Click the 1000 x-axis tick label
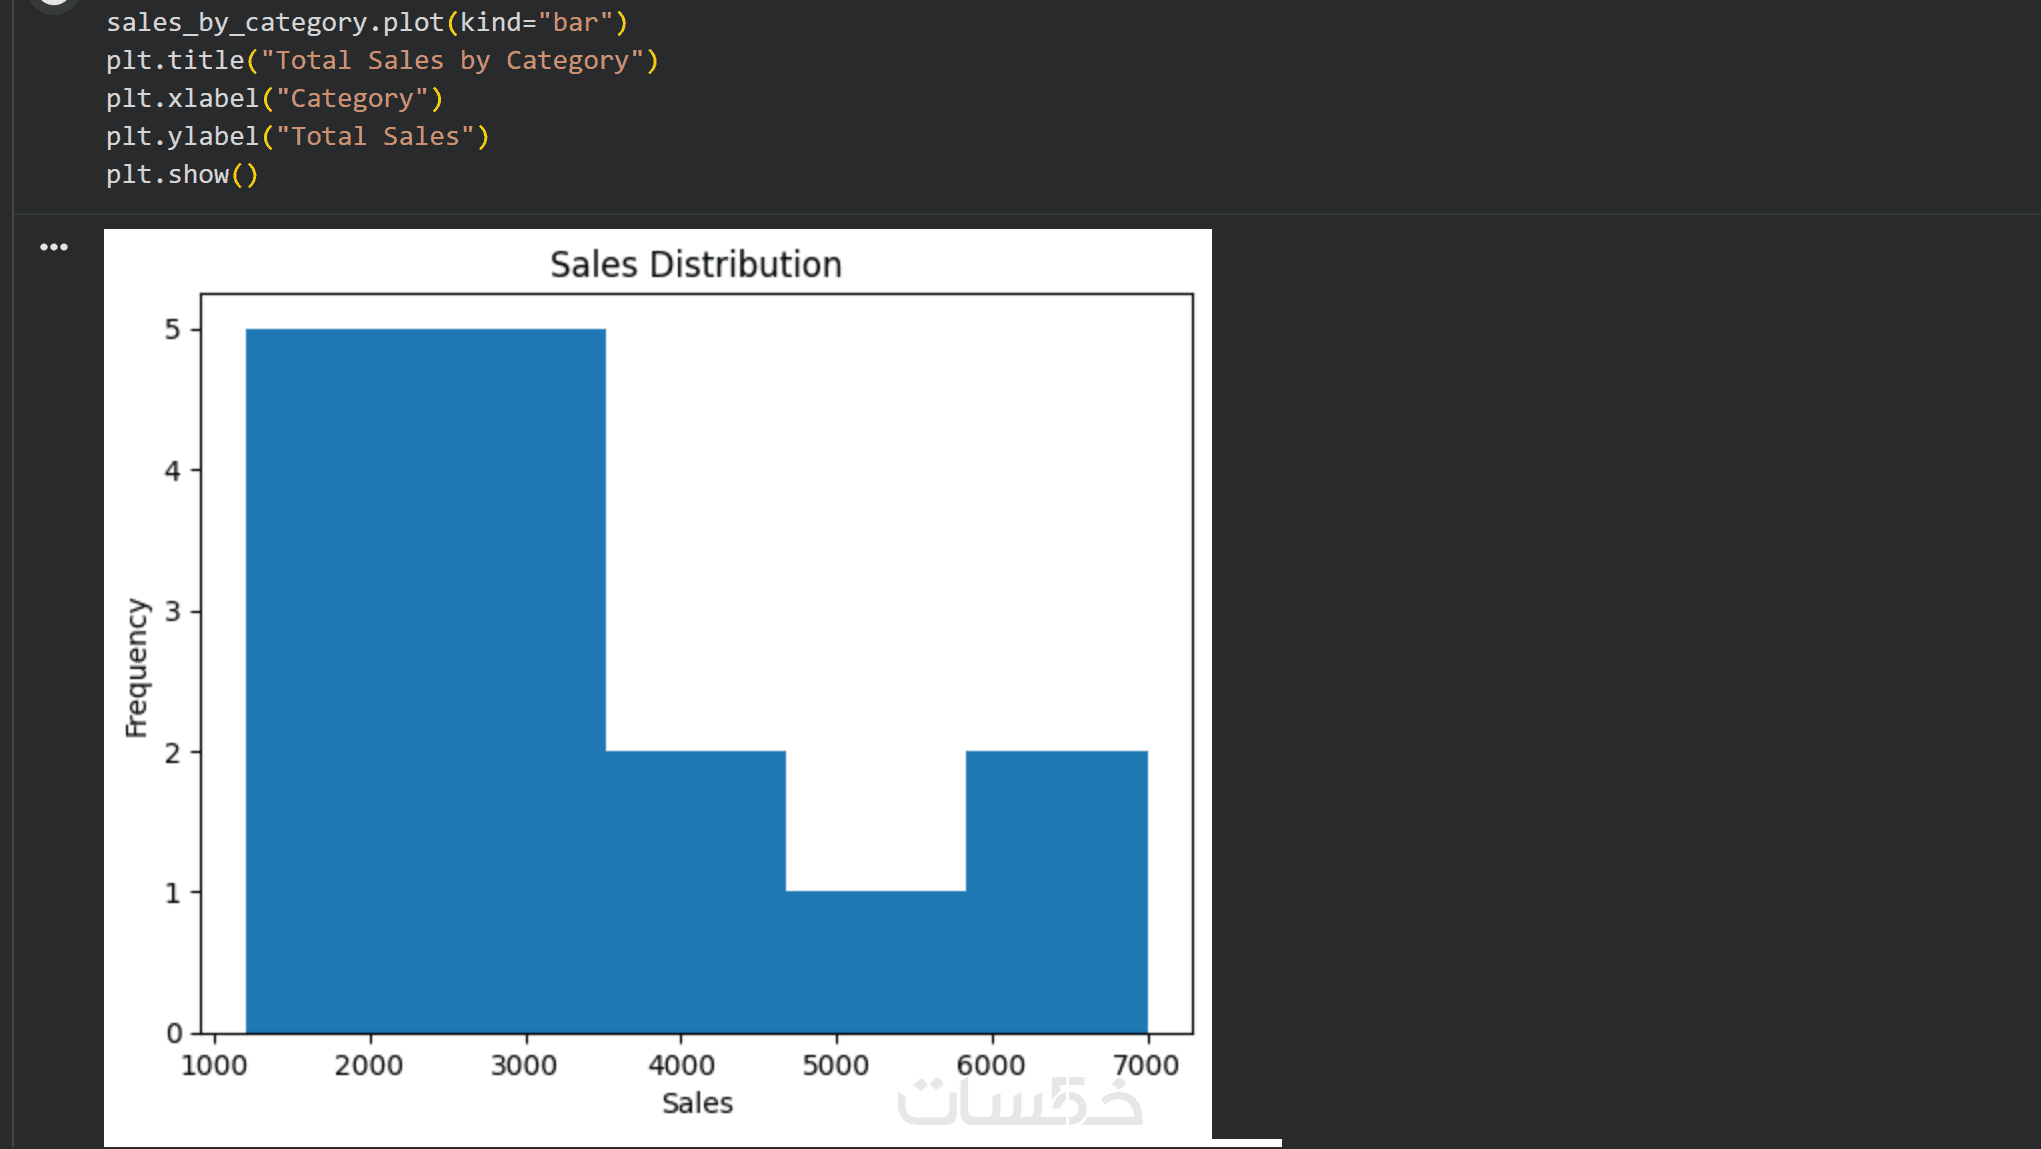Image resolution: width=2041 pixels, height=1149 pixels. coord(214,1065)
